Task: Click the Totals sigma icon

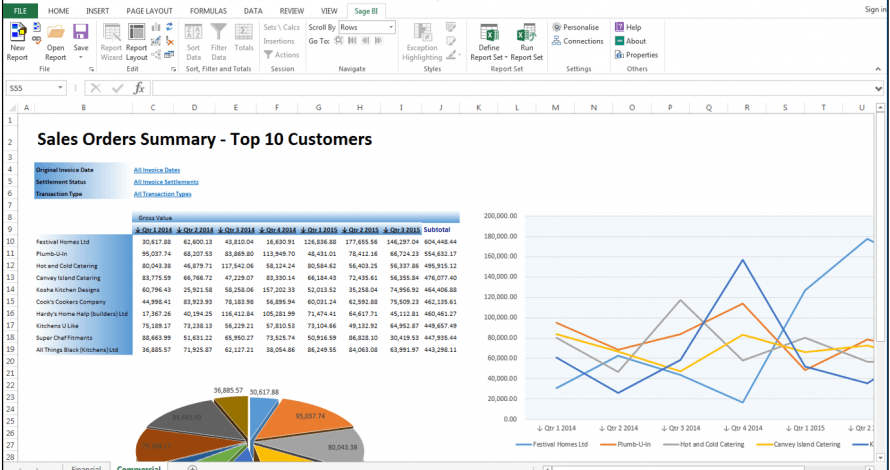Action: 244,32
